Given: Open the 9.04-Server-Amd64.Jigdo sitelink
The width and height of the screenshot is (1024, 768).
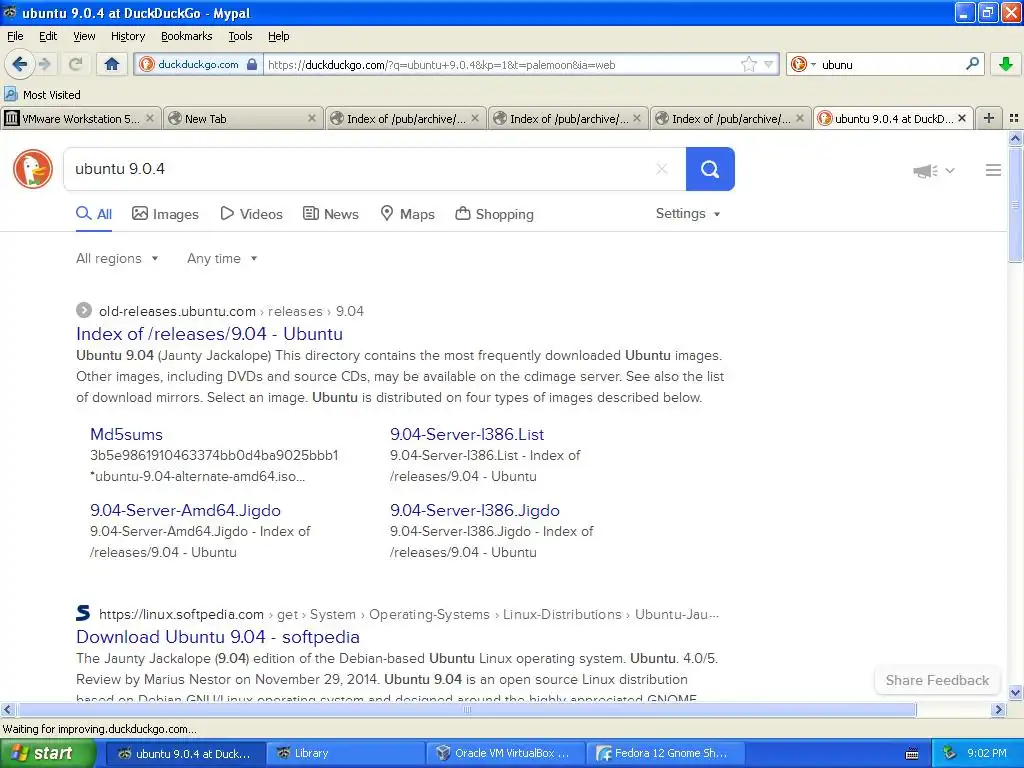Looking at the screenshot, I should click(x=185, y=510).
